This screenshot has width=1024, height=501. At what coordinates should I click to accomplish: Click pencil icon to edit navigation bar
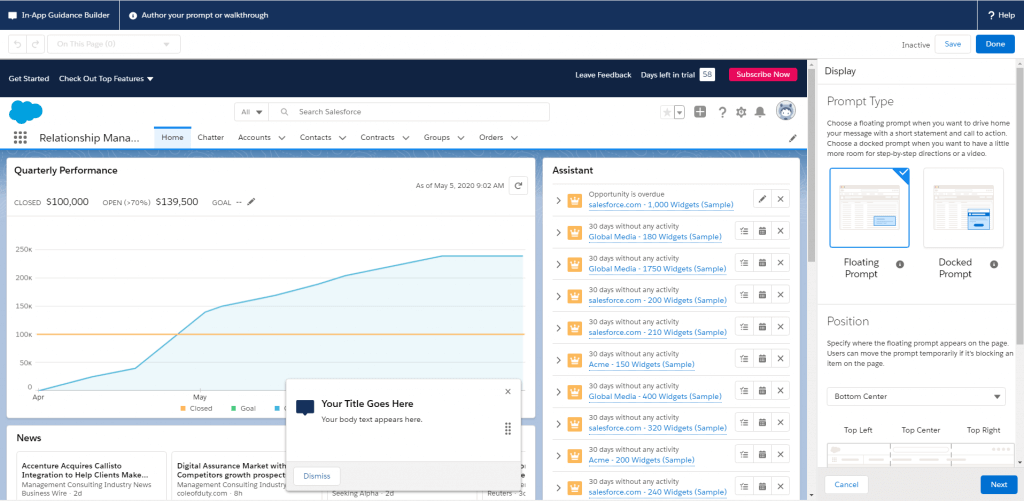(793, 138)
